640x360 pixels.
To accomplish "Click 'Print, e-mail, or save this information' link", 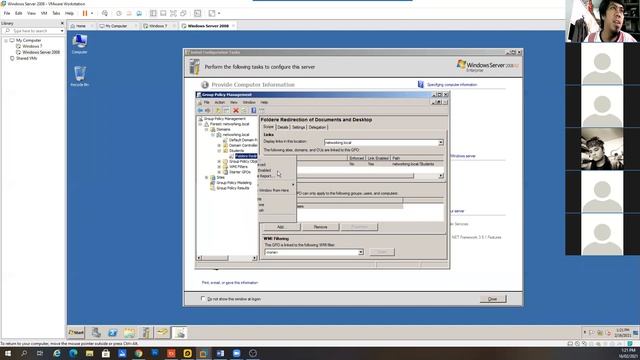I will (x=230, y=282).
